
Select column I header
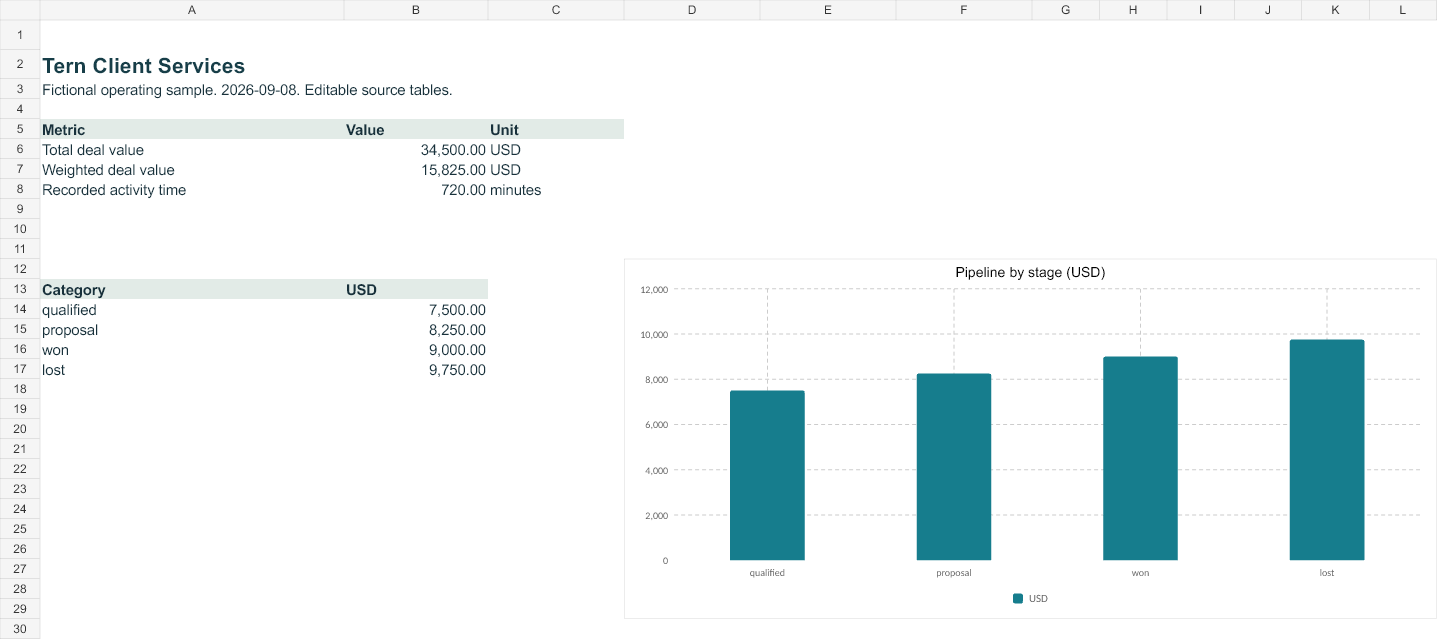tap(1201, 10)
